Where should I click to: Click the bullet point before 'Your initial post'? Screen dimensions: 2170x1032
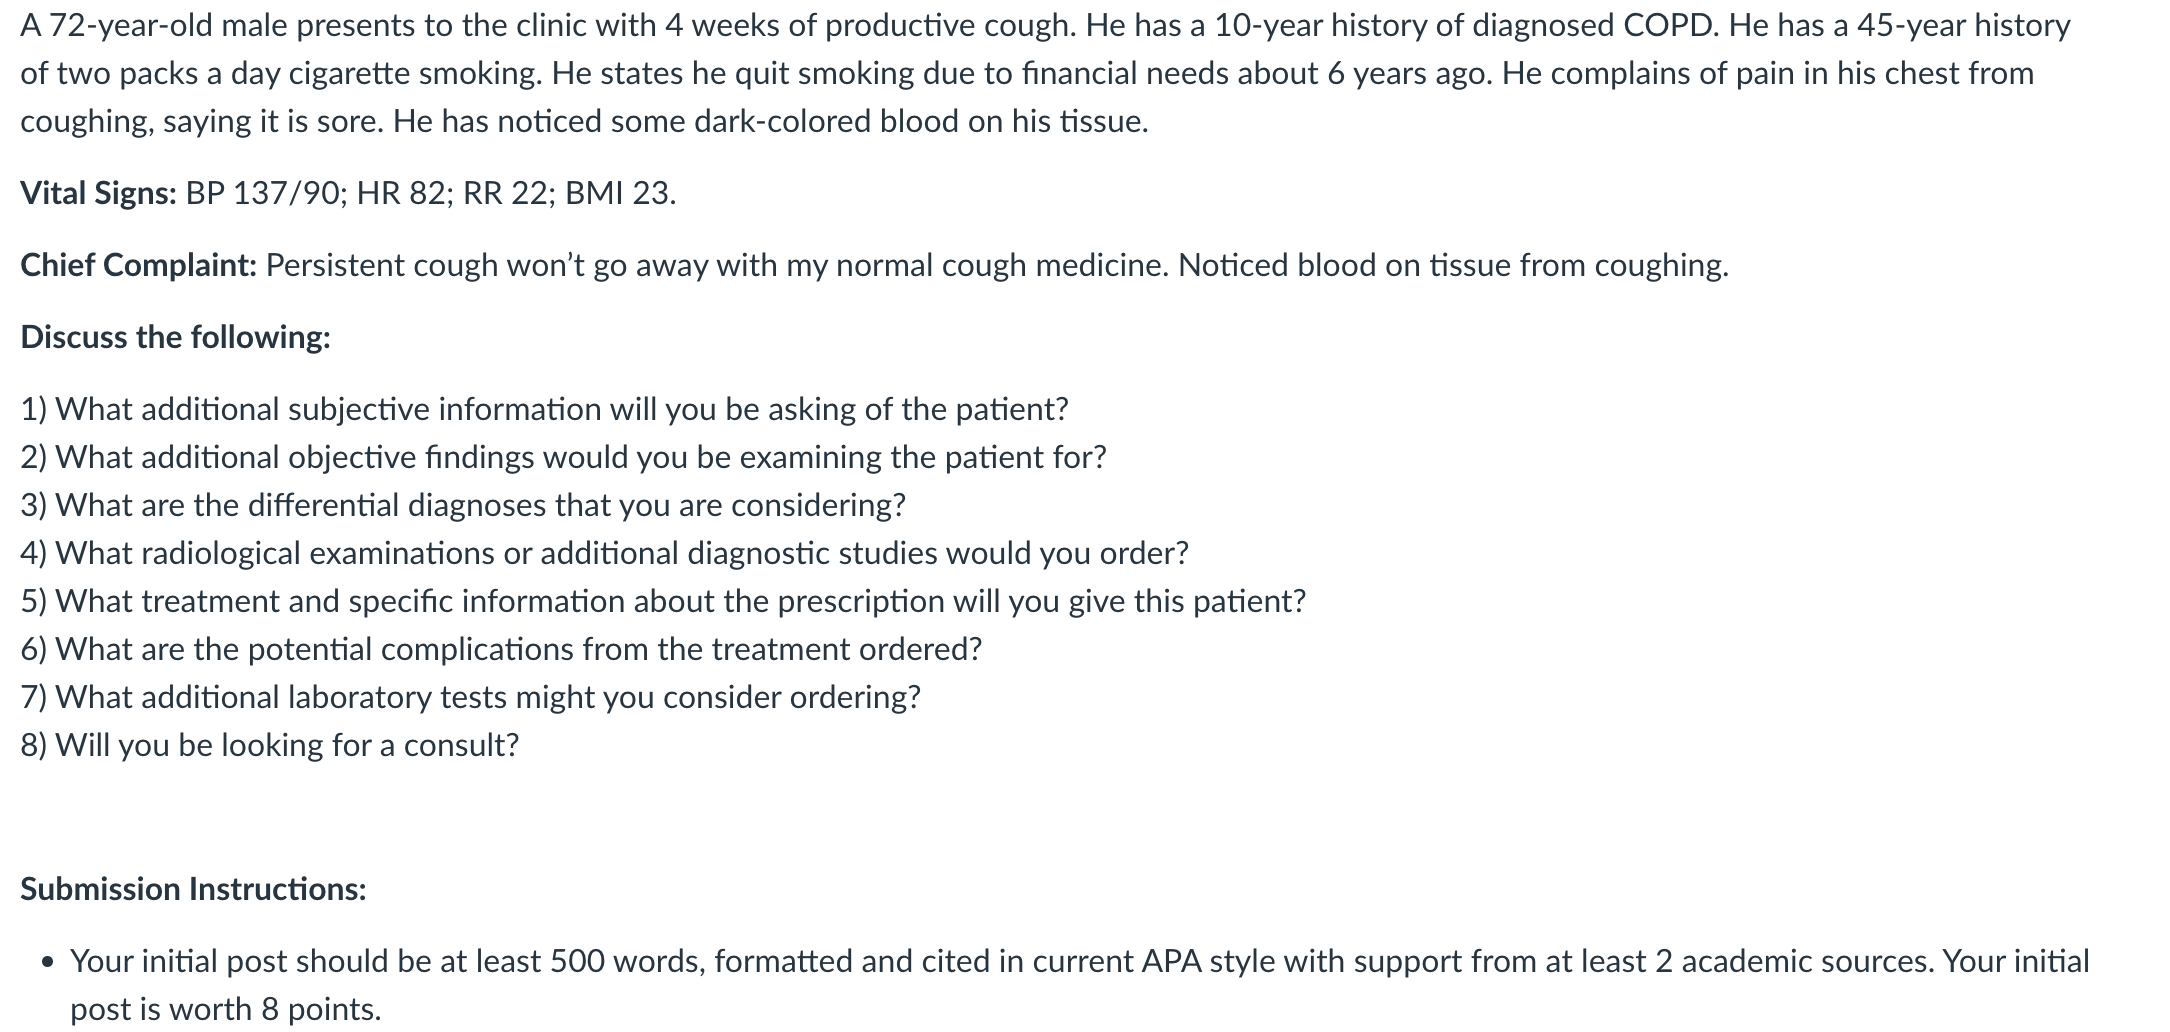click(x=47, y=962)
